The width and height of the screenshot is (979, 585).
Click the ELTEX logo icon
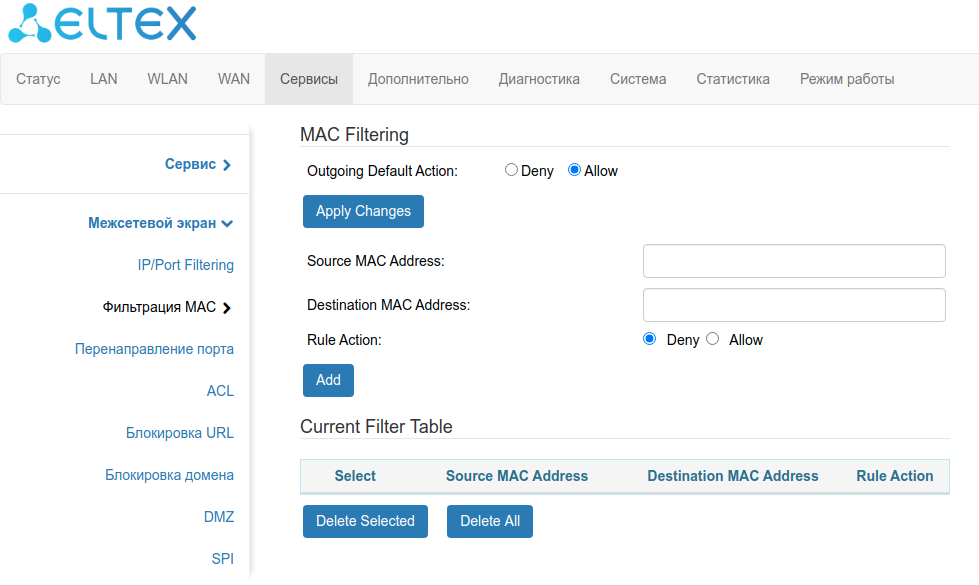tap(30, 24)
